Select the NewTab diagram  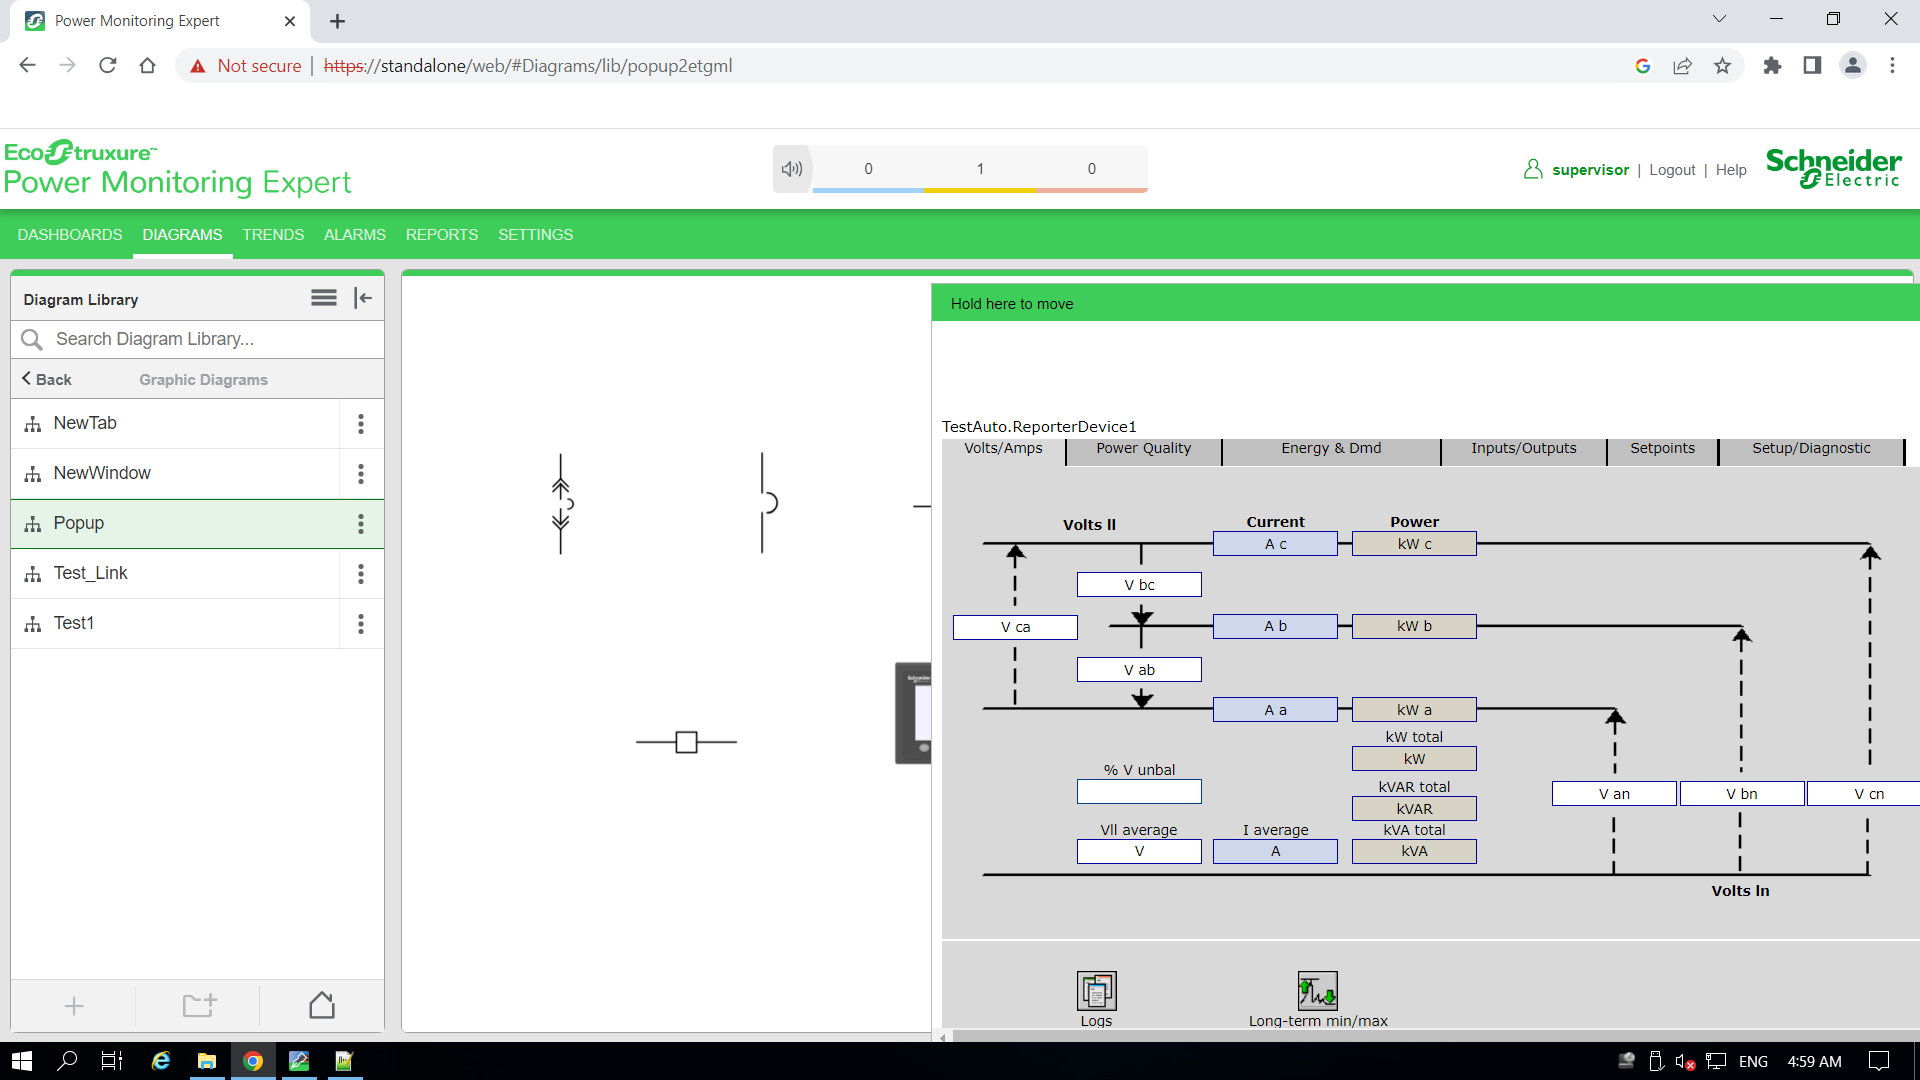[x=175, y=424]
